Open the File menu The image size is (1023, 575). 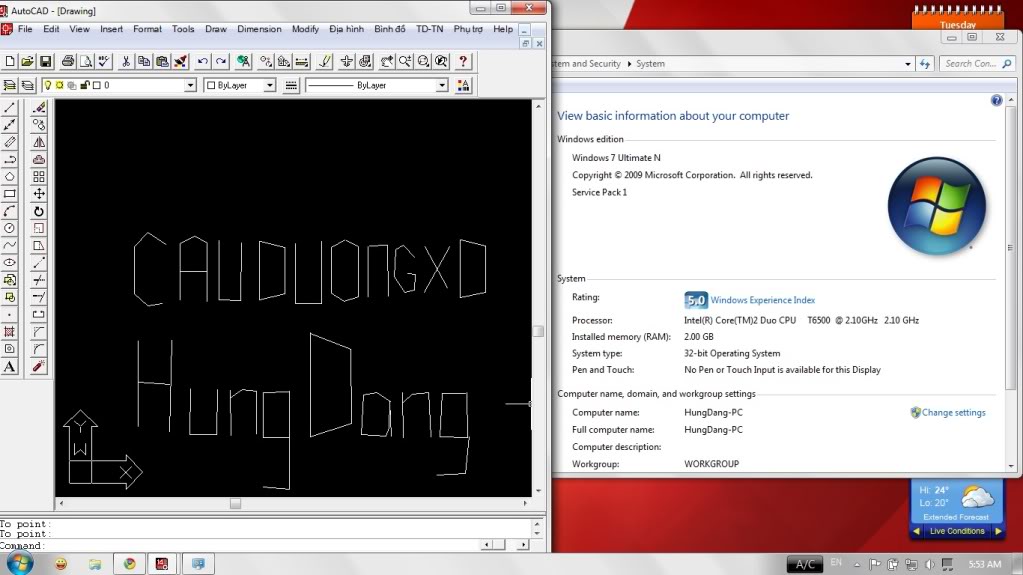pyautogui.click(x=25, y=29)
